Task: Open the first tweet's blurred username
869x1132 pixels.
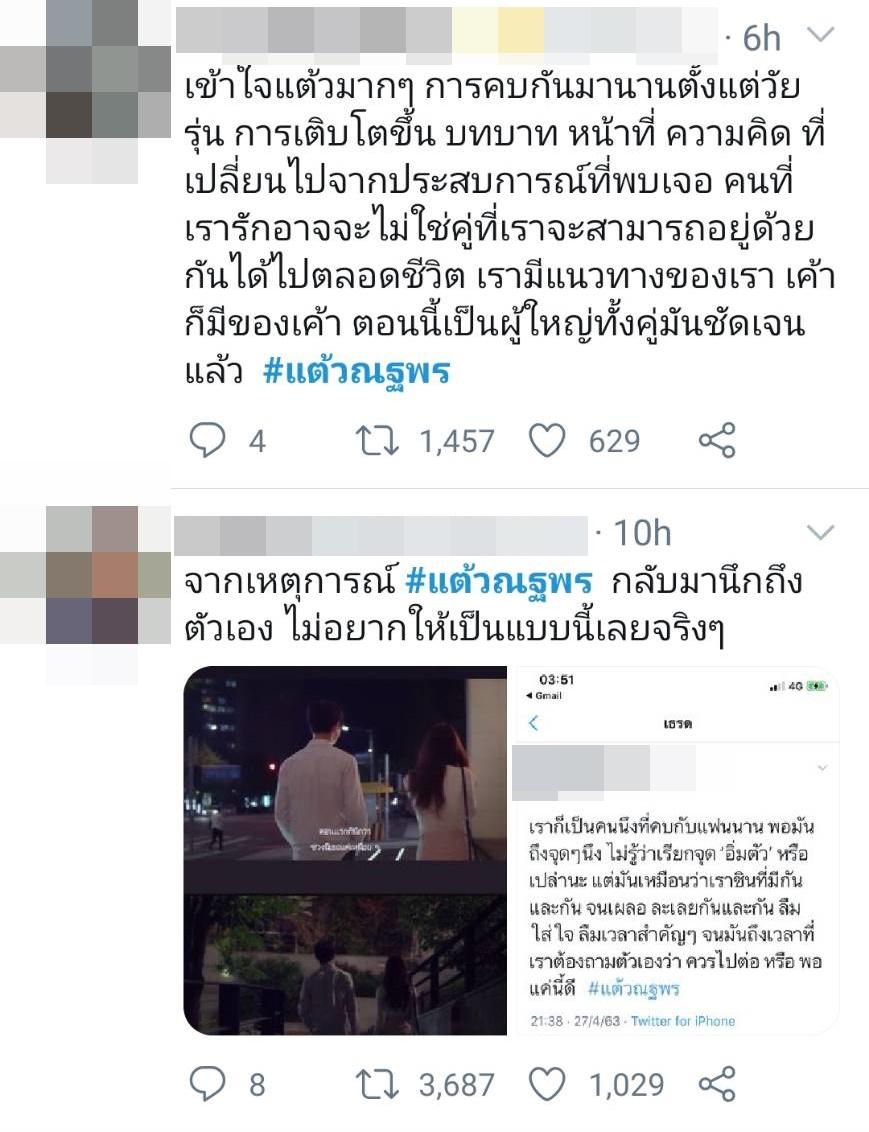Action: [x=446, y=31]
